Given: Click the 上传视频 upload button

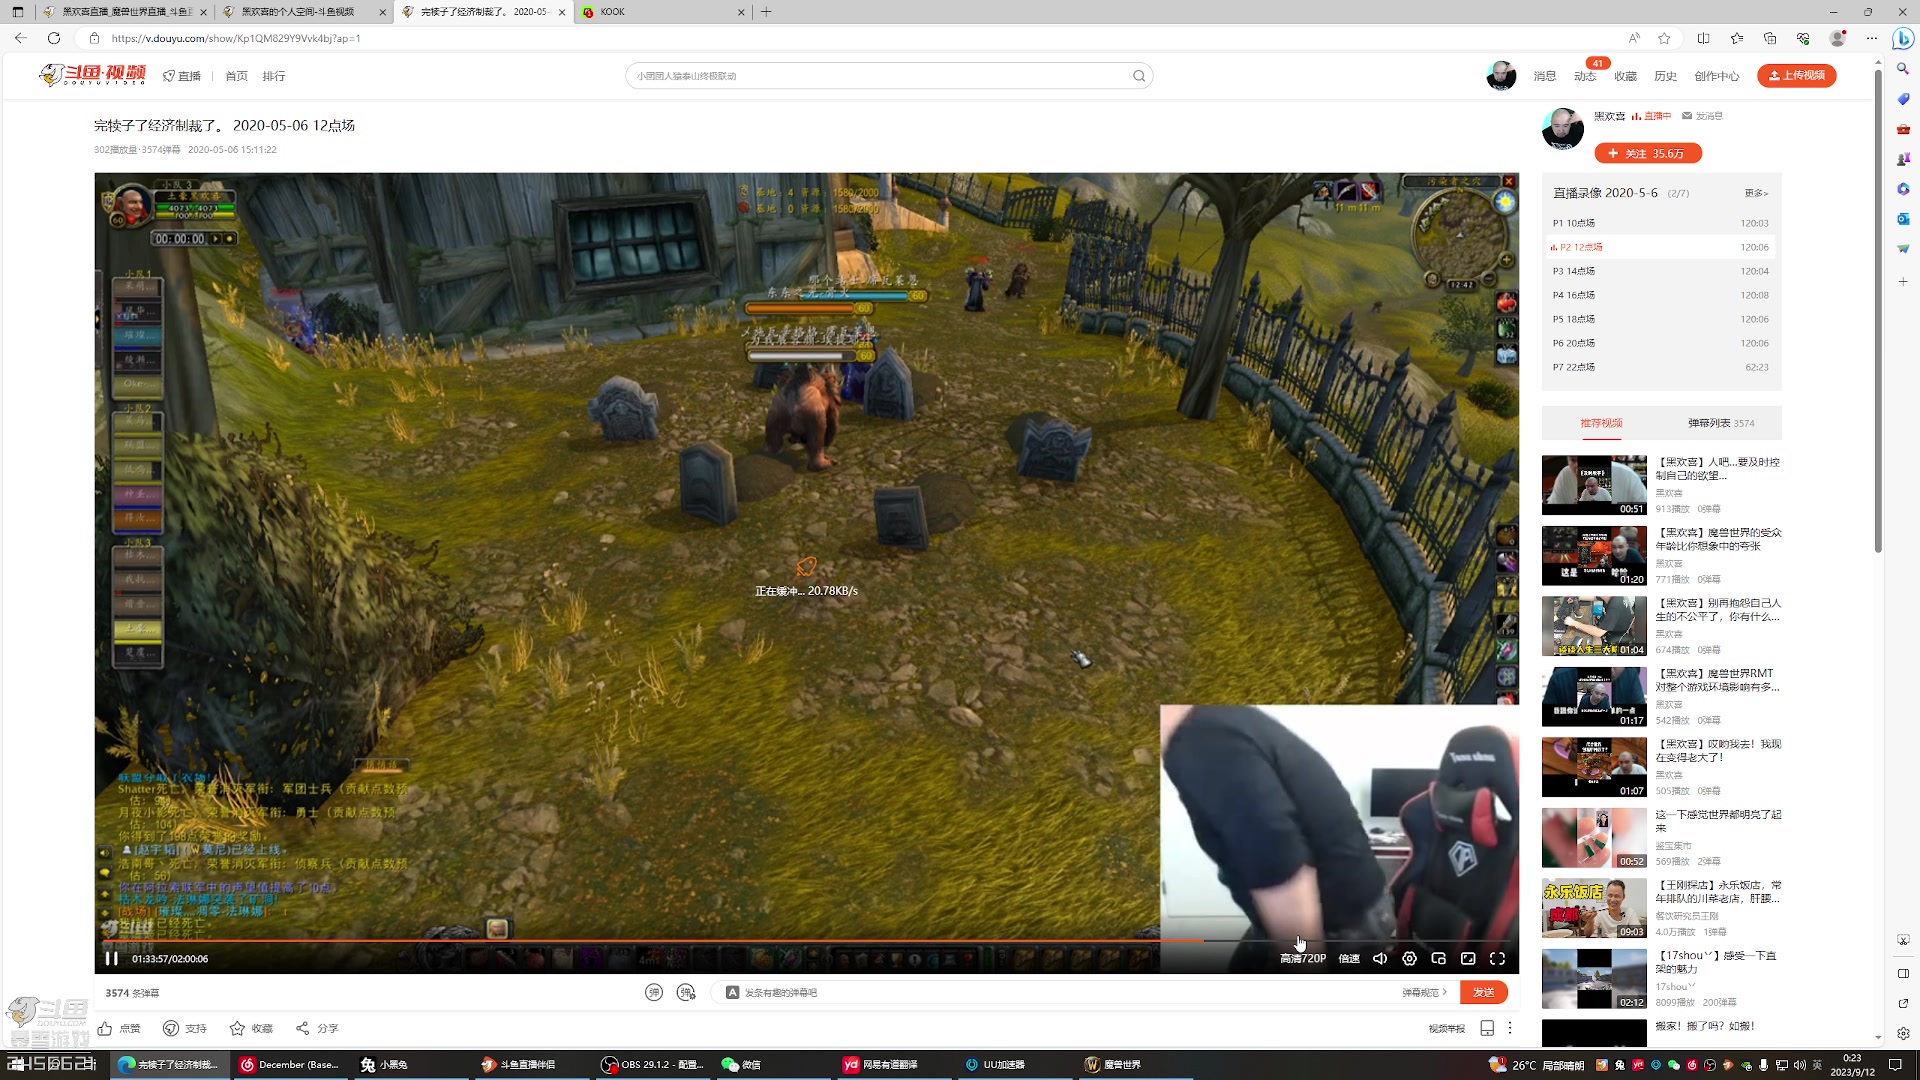Looking at the screenshot, I should click(x=1797, y=75).
